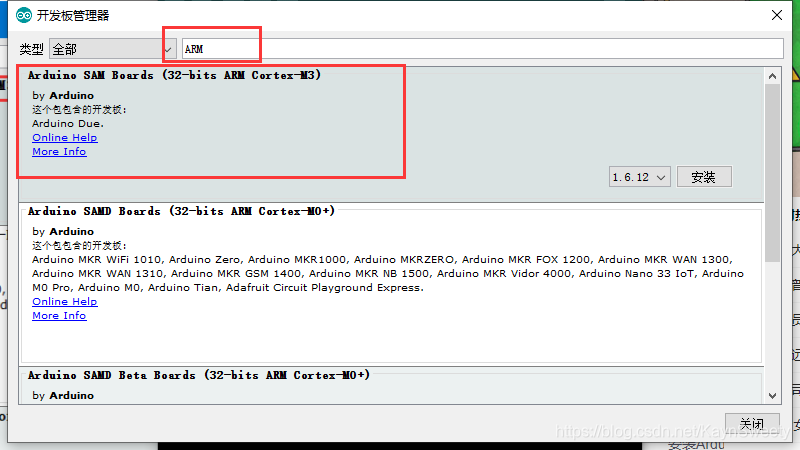Click the scrollbar down arrow
This screenshot has height=450, width=800.
coord(772,396)
